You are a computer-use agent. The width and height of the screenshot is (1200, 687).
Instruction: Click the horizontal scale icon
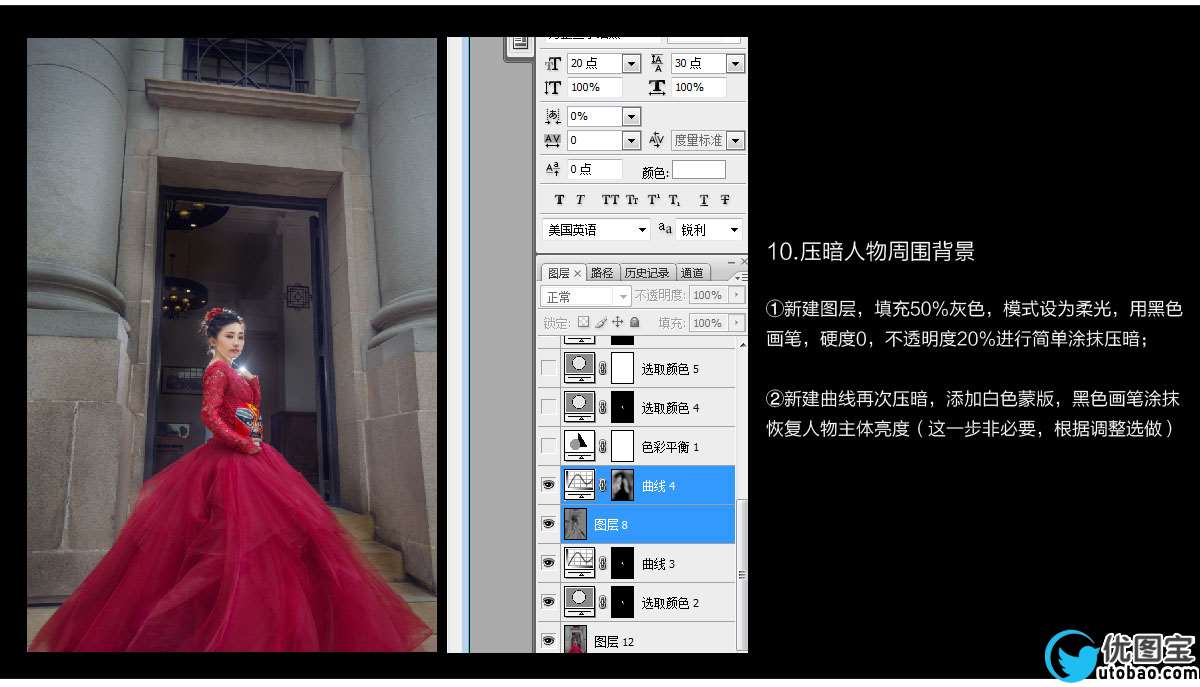point(657,87)
